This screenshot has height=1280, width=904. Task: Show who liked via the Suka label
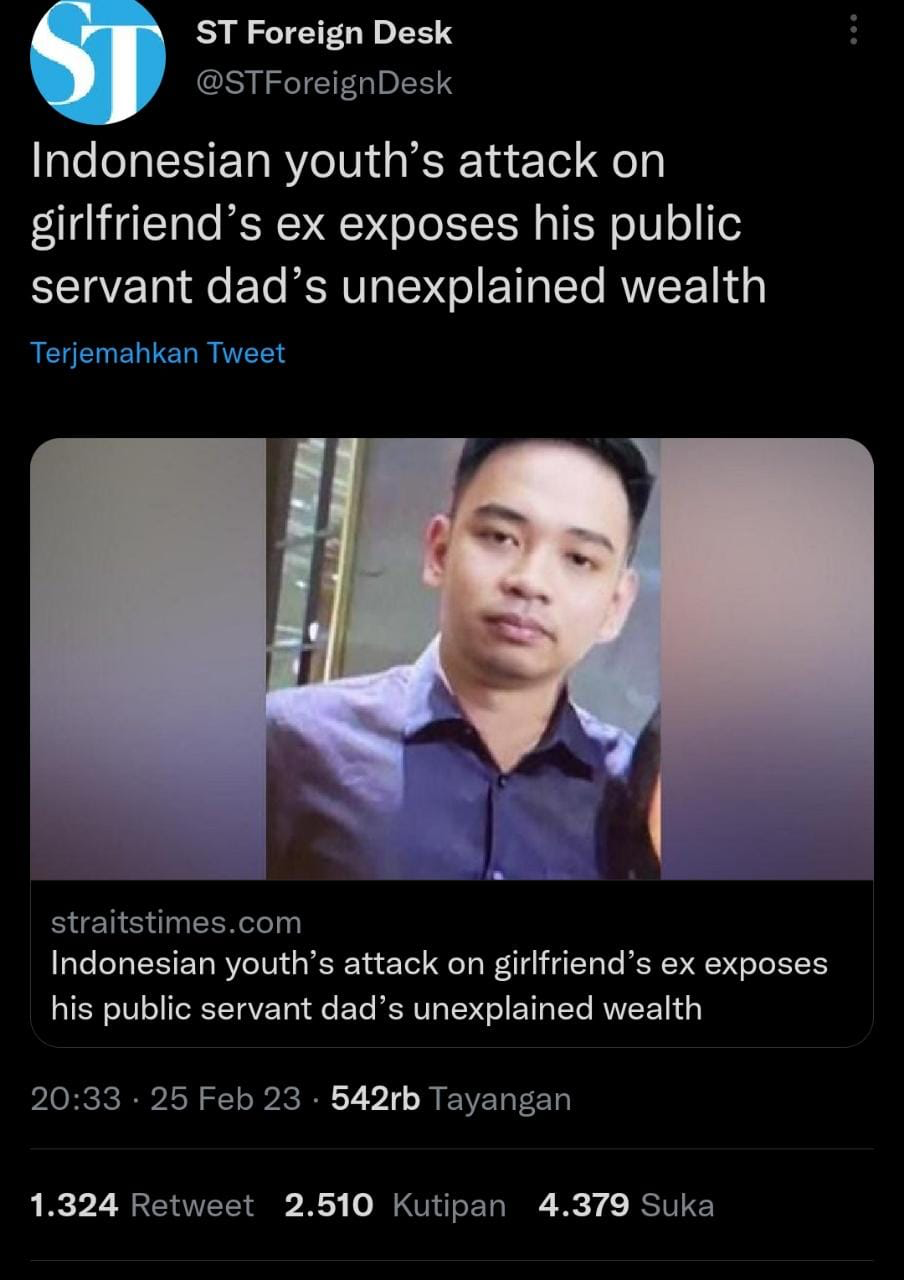coord(677,1205)
